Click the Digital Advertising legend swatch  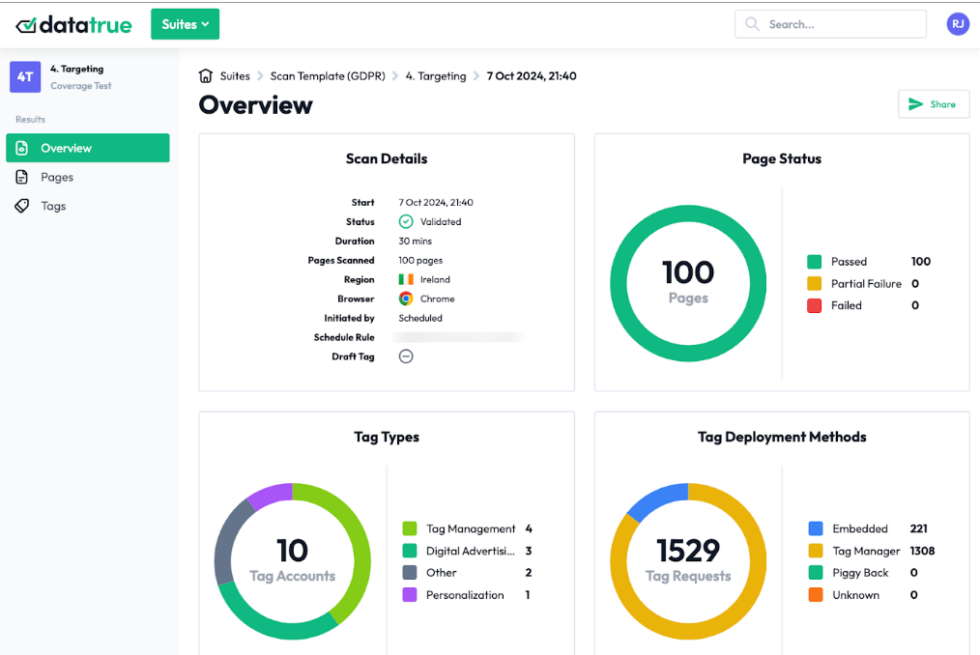click(x=409, y=551)
